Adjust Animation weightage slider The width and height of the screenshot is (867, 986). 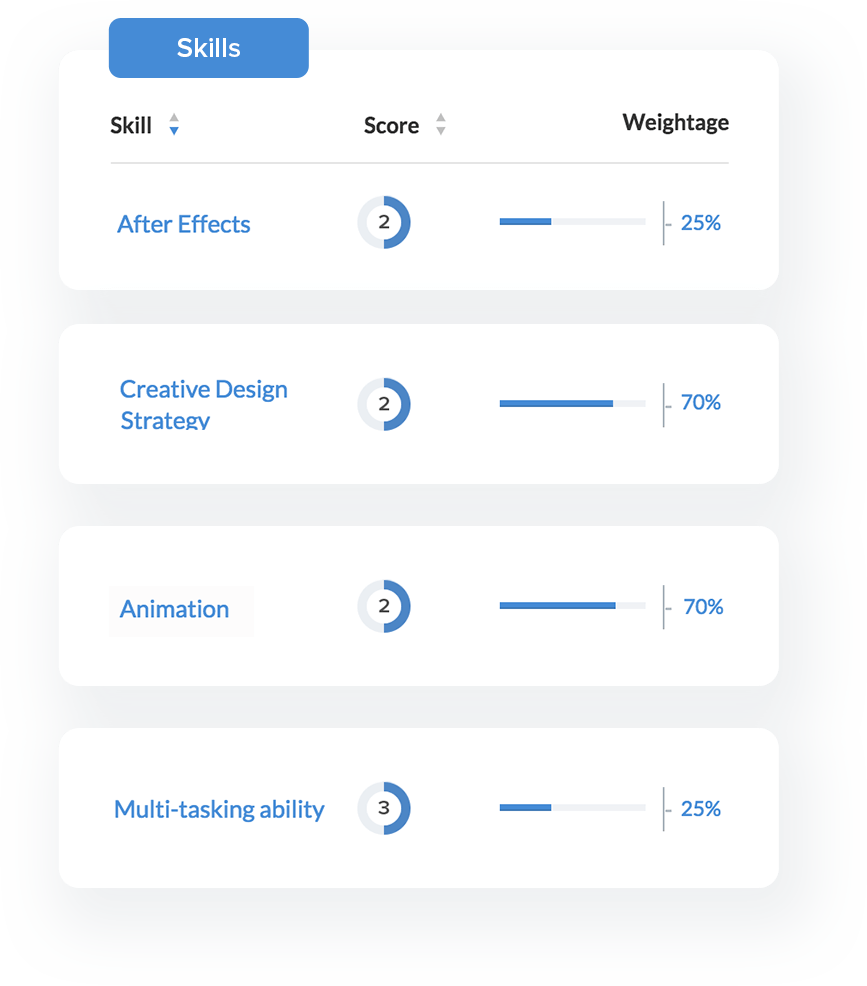pos(572,605)
